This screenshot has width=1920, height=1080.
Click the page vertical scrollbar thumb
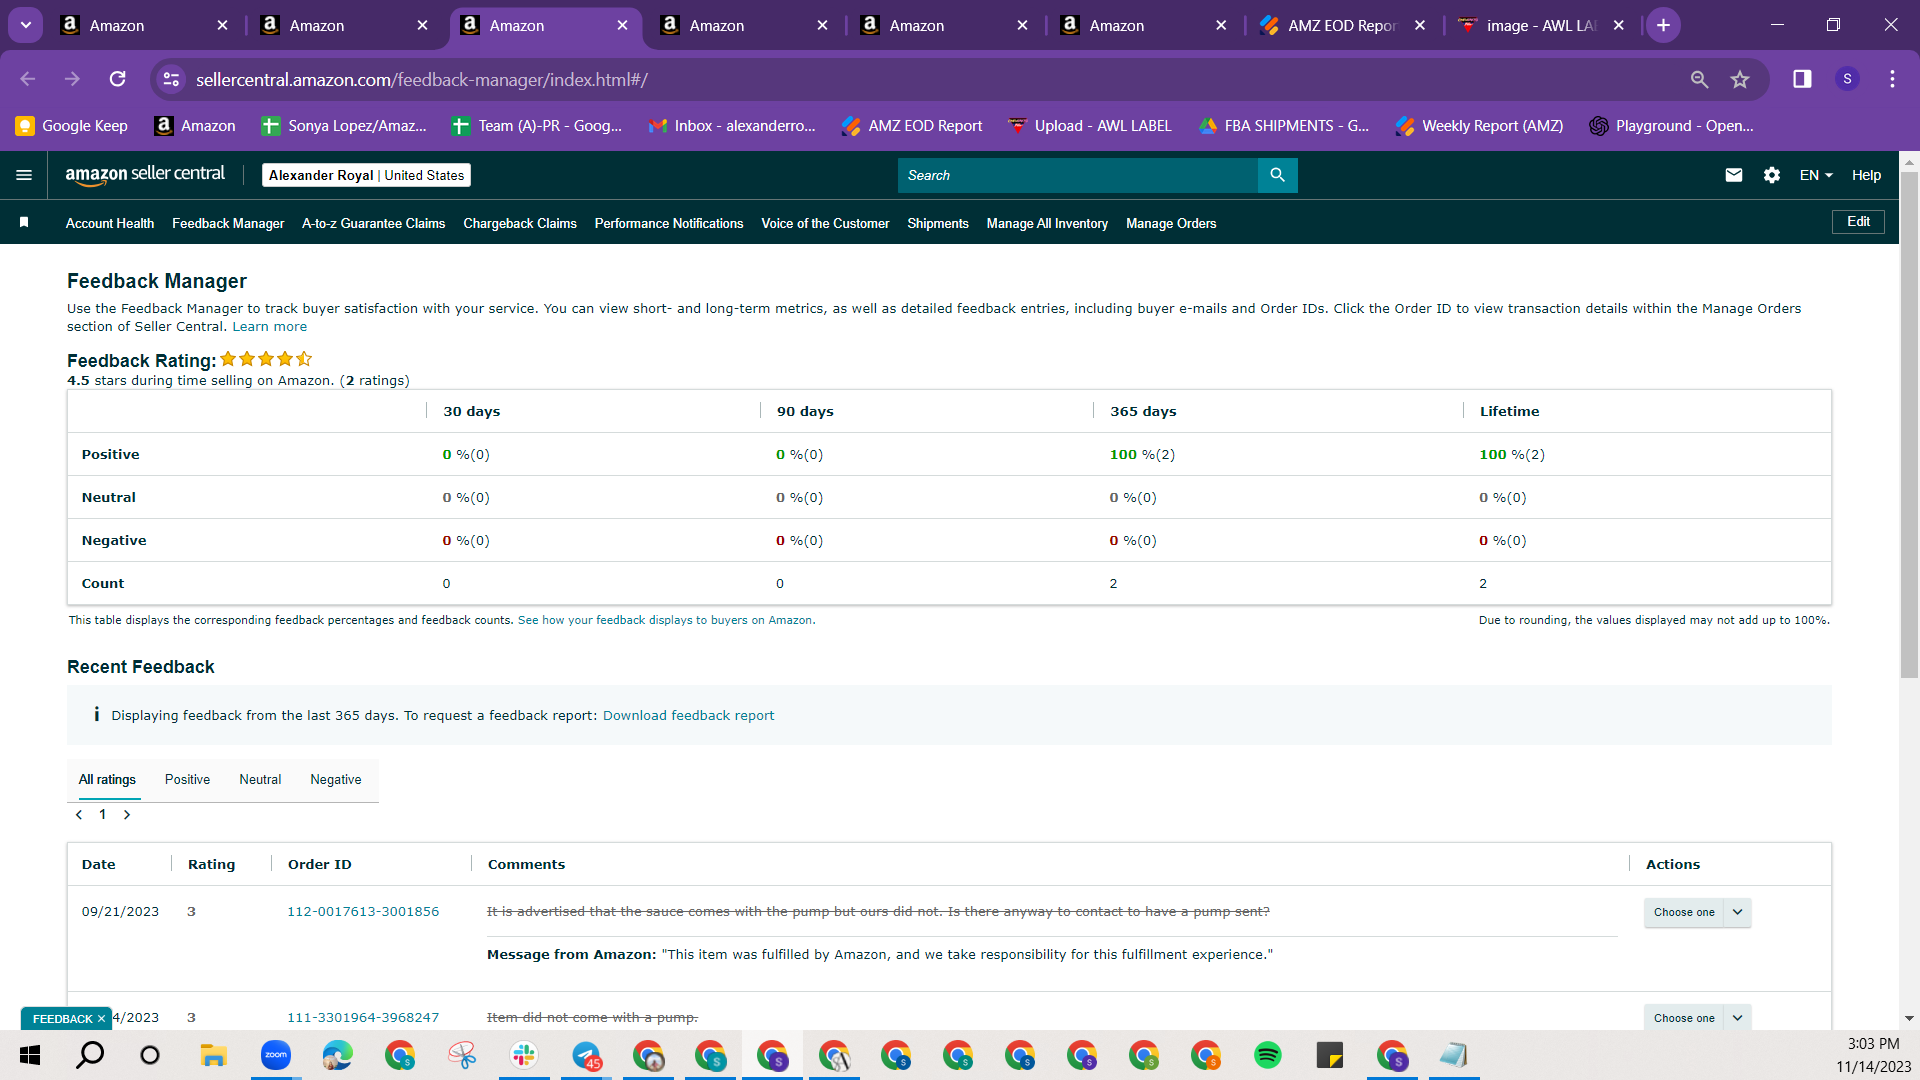(x=1909, y=425)
